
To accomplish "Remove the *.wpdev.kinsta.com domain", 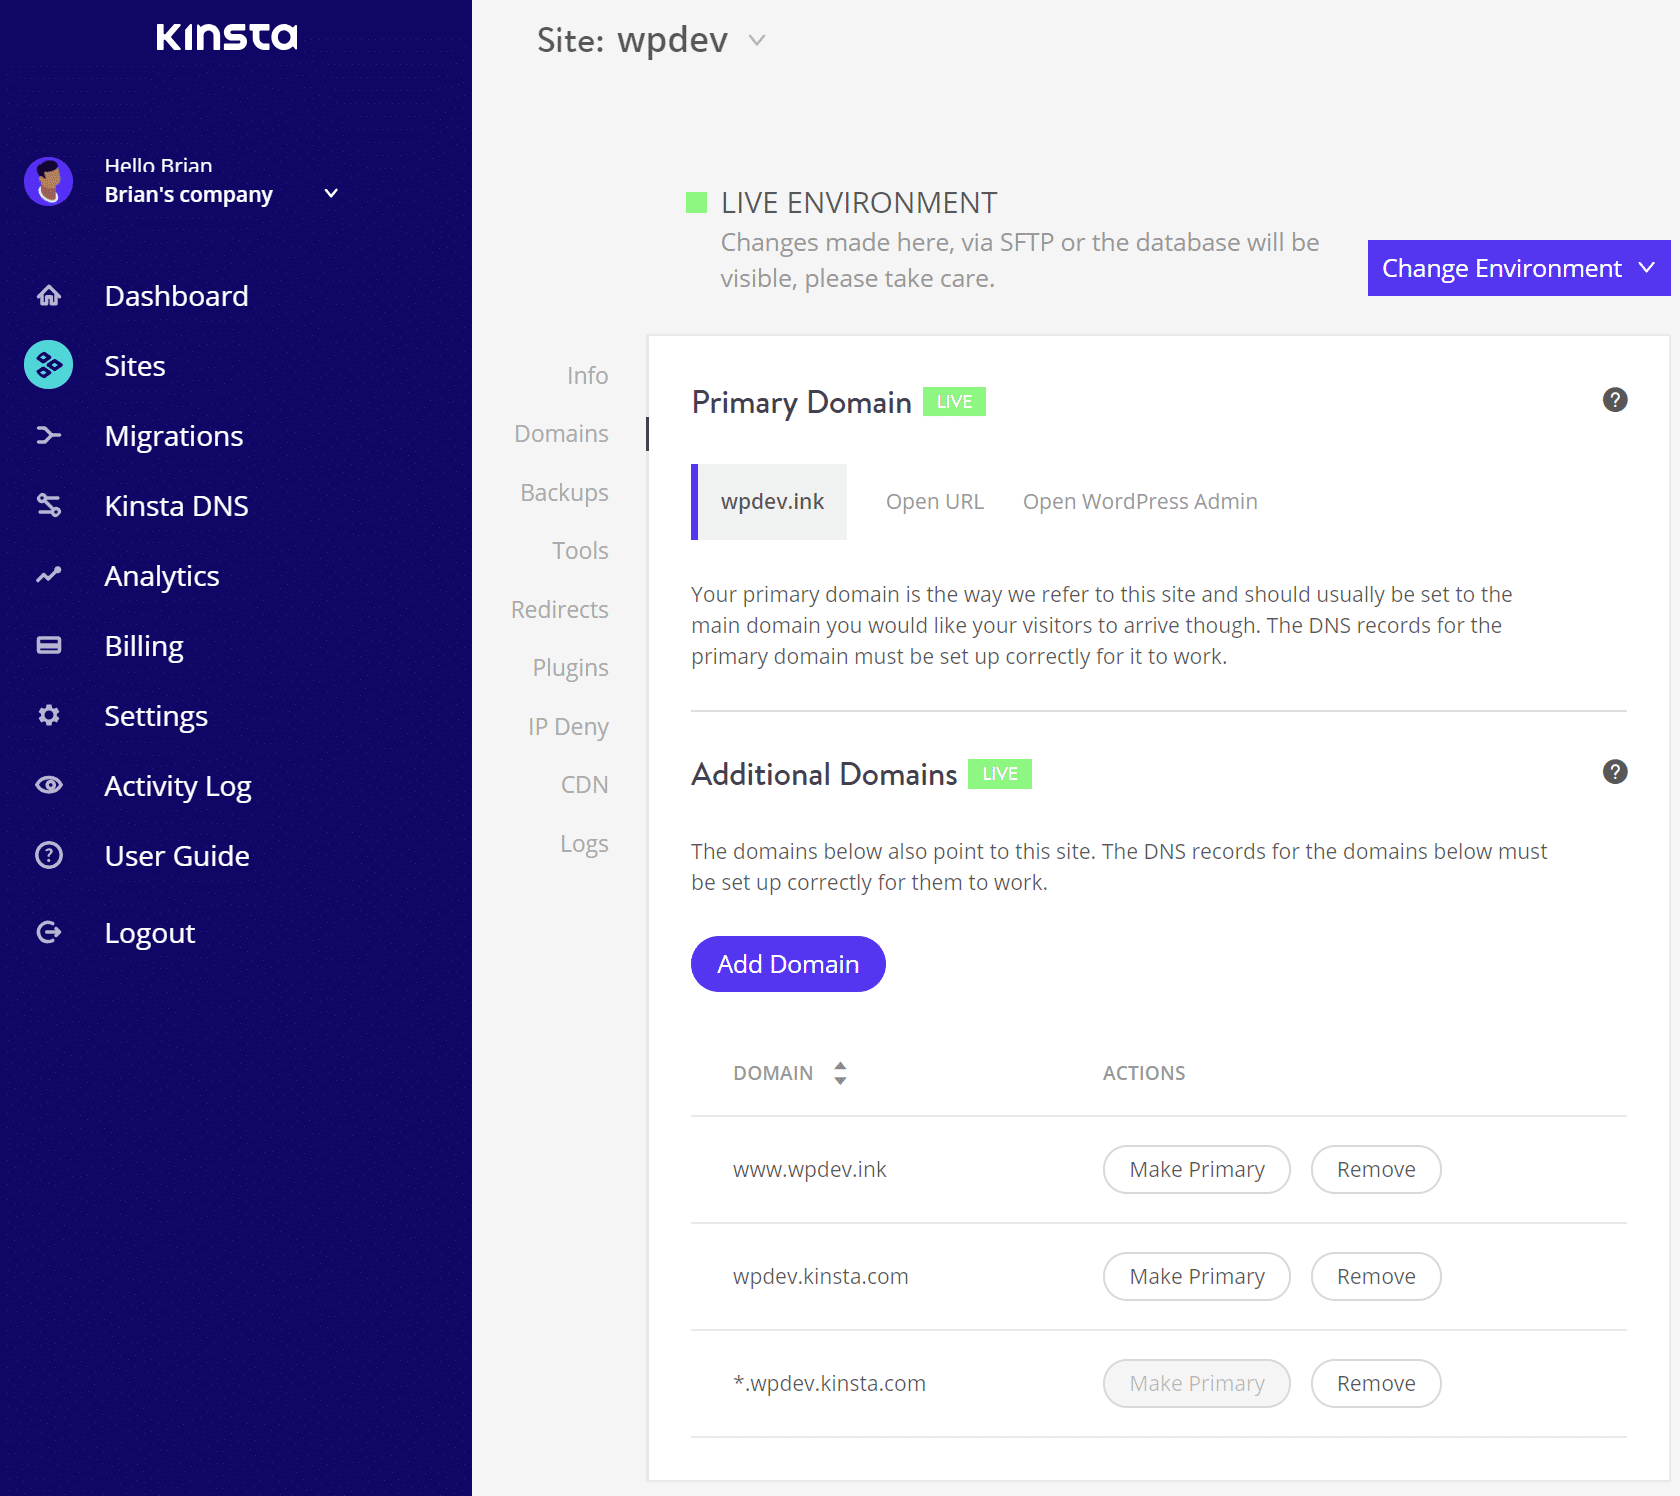I will (1376, 1383).
